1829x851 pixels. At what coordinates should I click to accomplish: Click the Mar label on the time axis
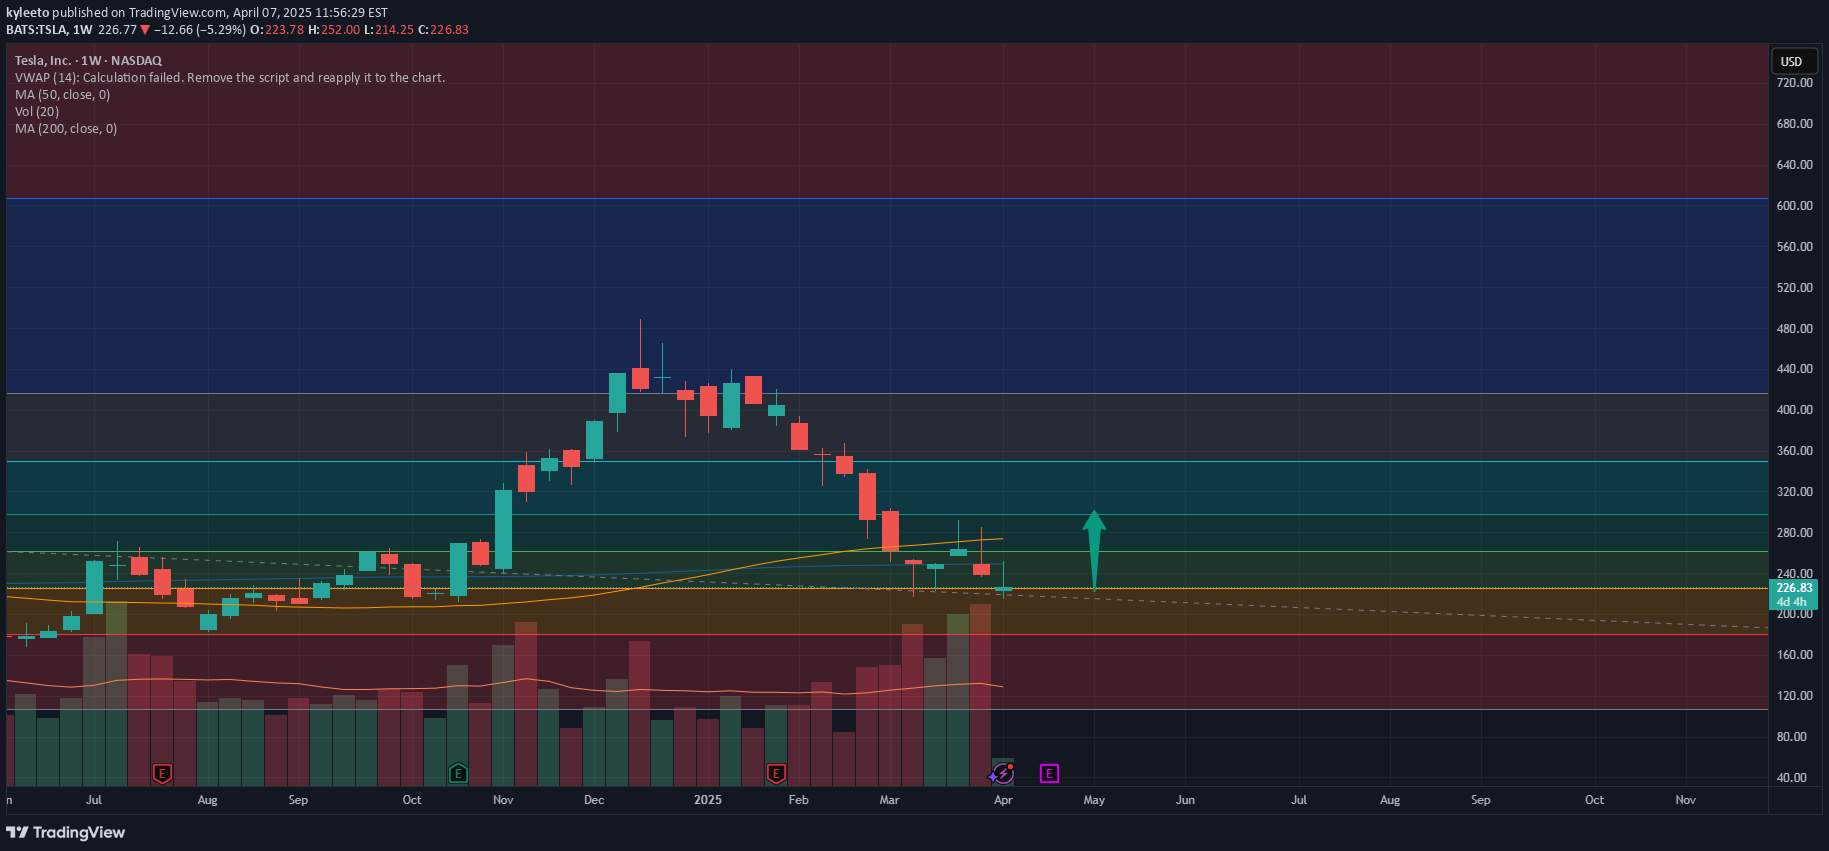point(889,800)
